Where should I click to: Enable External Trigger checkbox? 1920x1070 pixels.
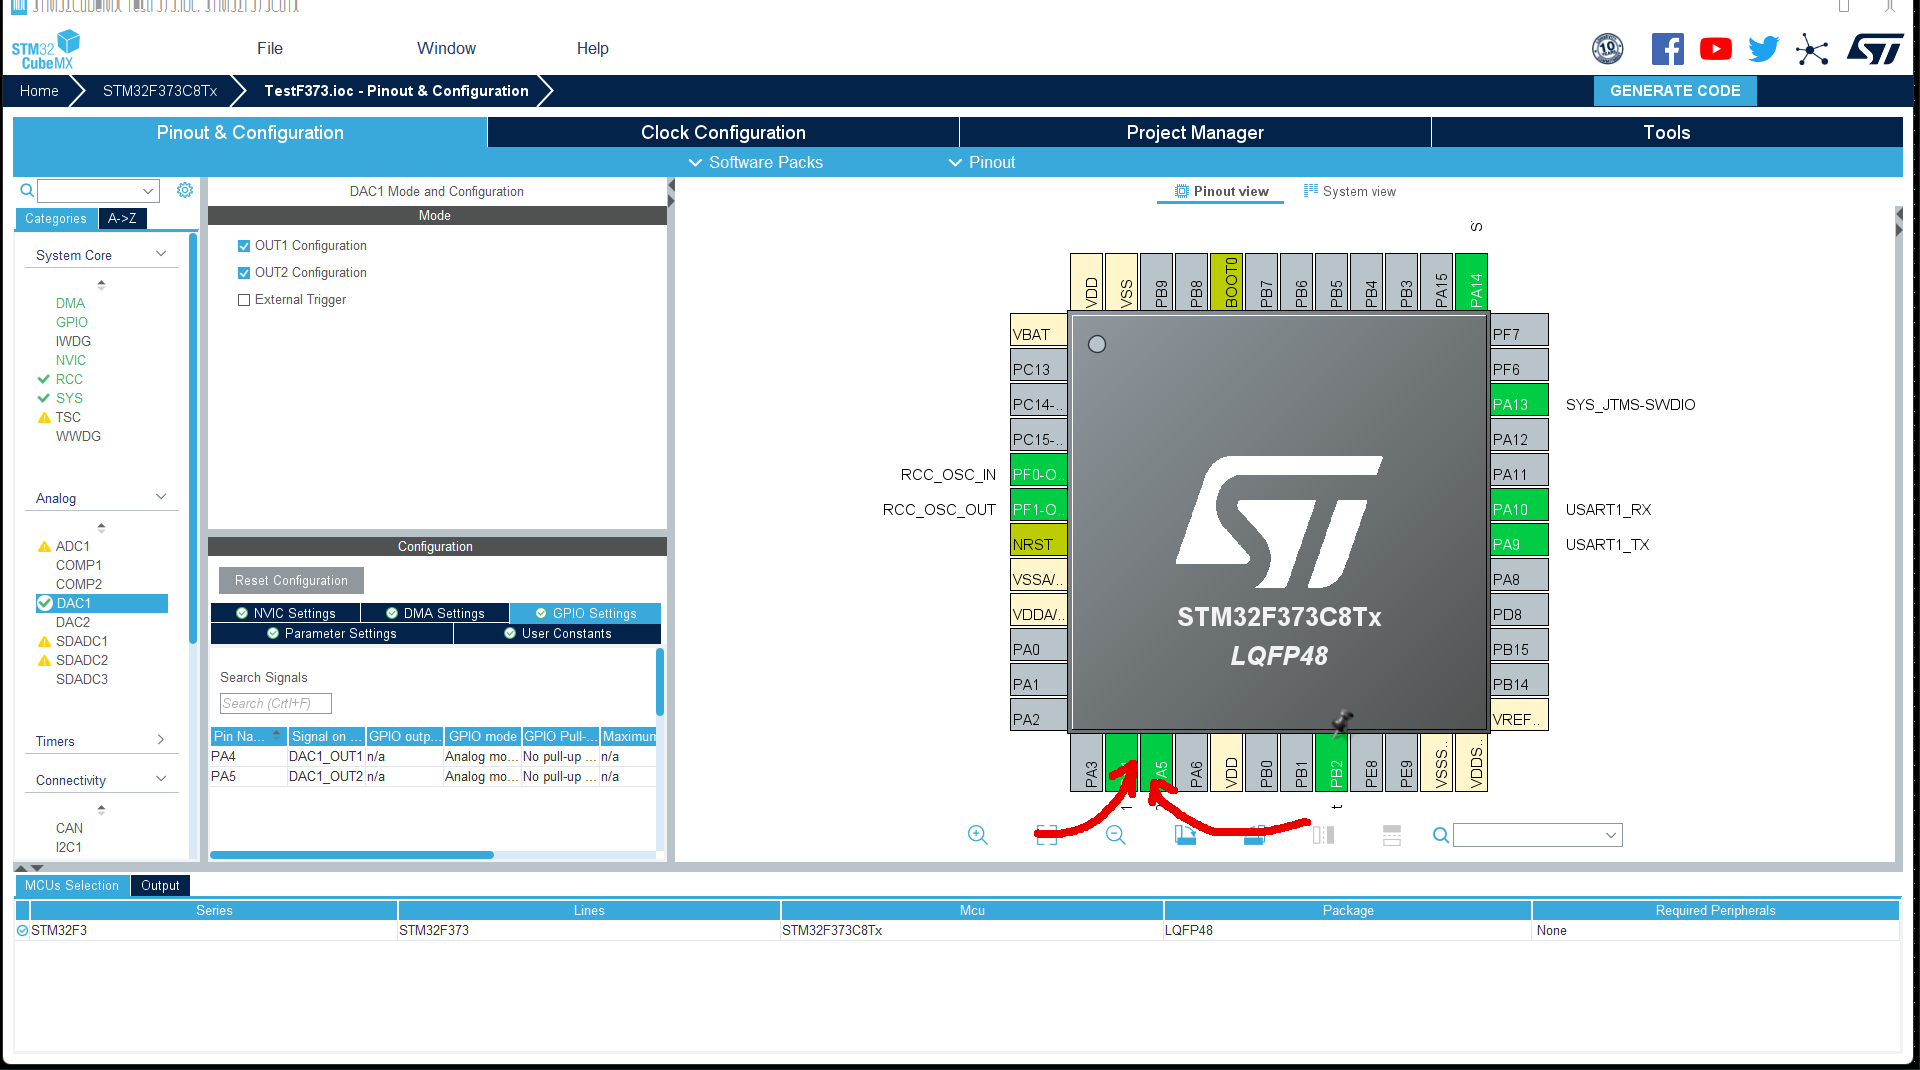243,299
